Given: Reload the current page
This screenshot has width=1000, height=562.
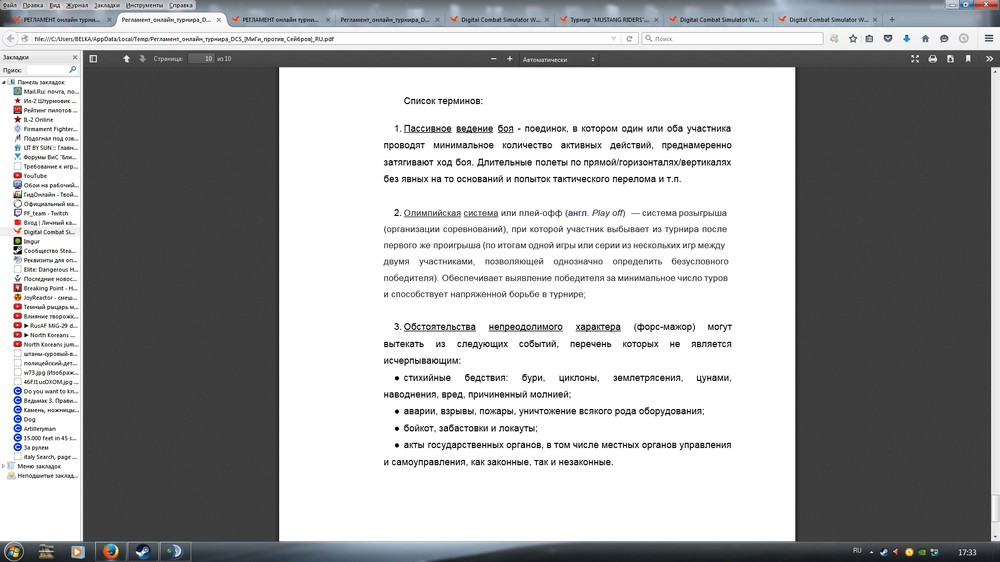Looking at the screenshot, I should pos(629,39).
